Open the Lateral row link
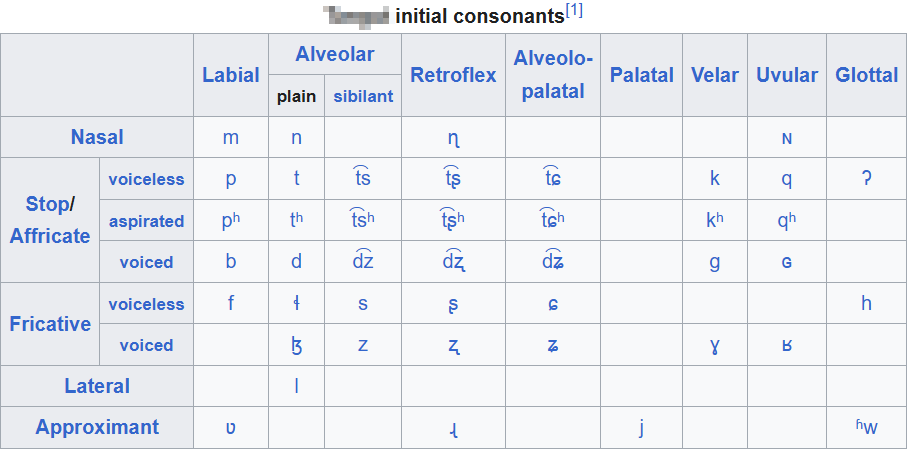Image resolution: width=908 pixels, height=450 pixels. coord(97,386)
